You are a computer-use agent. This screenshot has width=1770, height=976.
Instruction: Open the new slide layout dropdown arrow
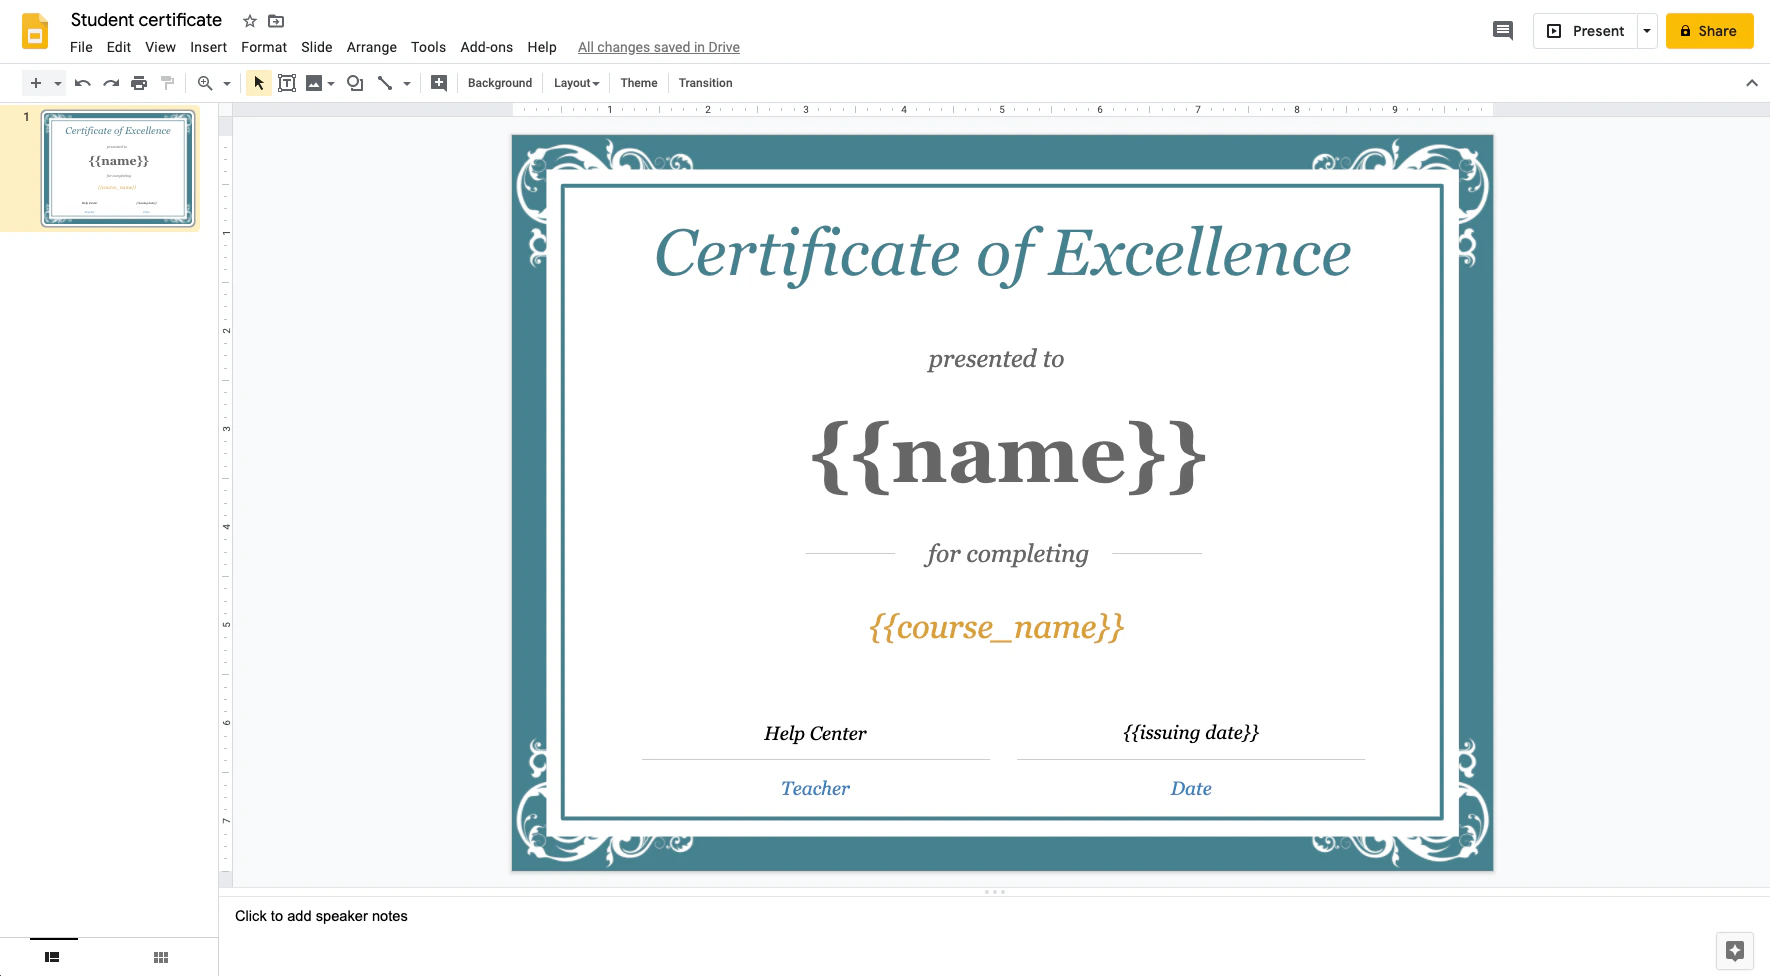click(x=58, y=83)
